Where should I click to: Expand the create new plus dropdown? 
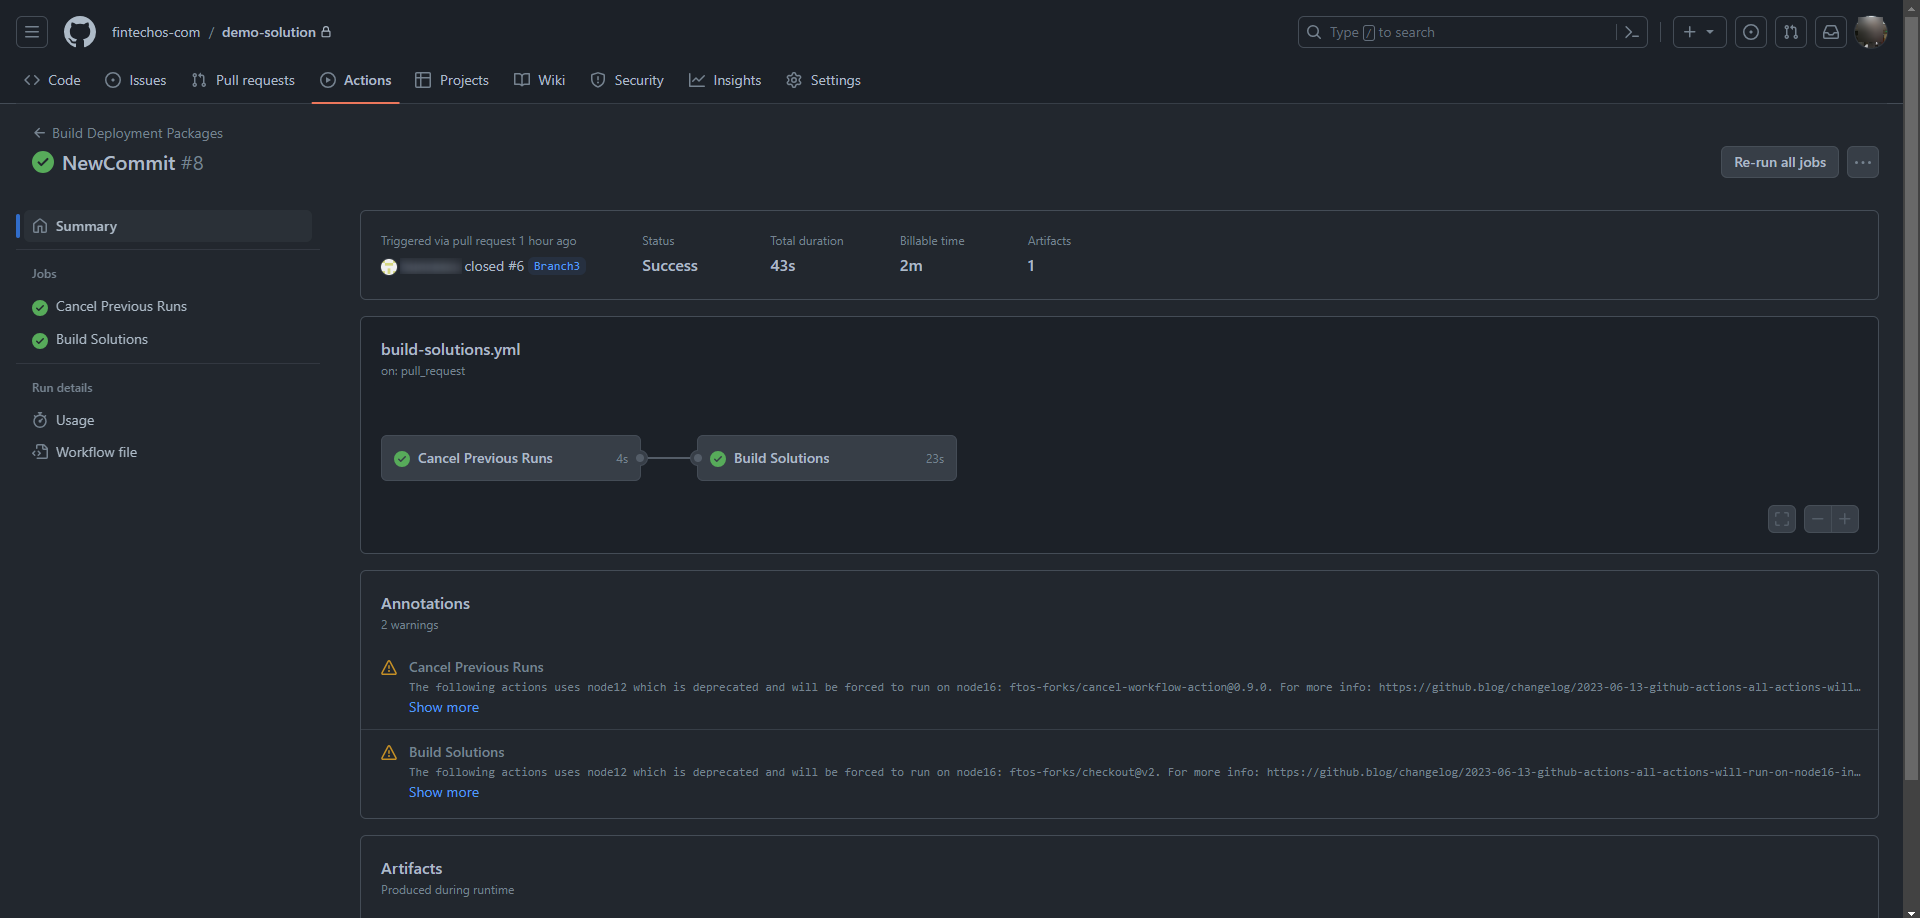tap(1699, 32)
